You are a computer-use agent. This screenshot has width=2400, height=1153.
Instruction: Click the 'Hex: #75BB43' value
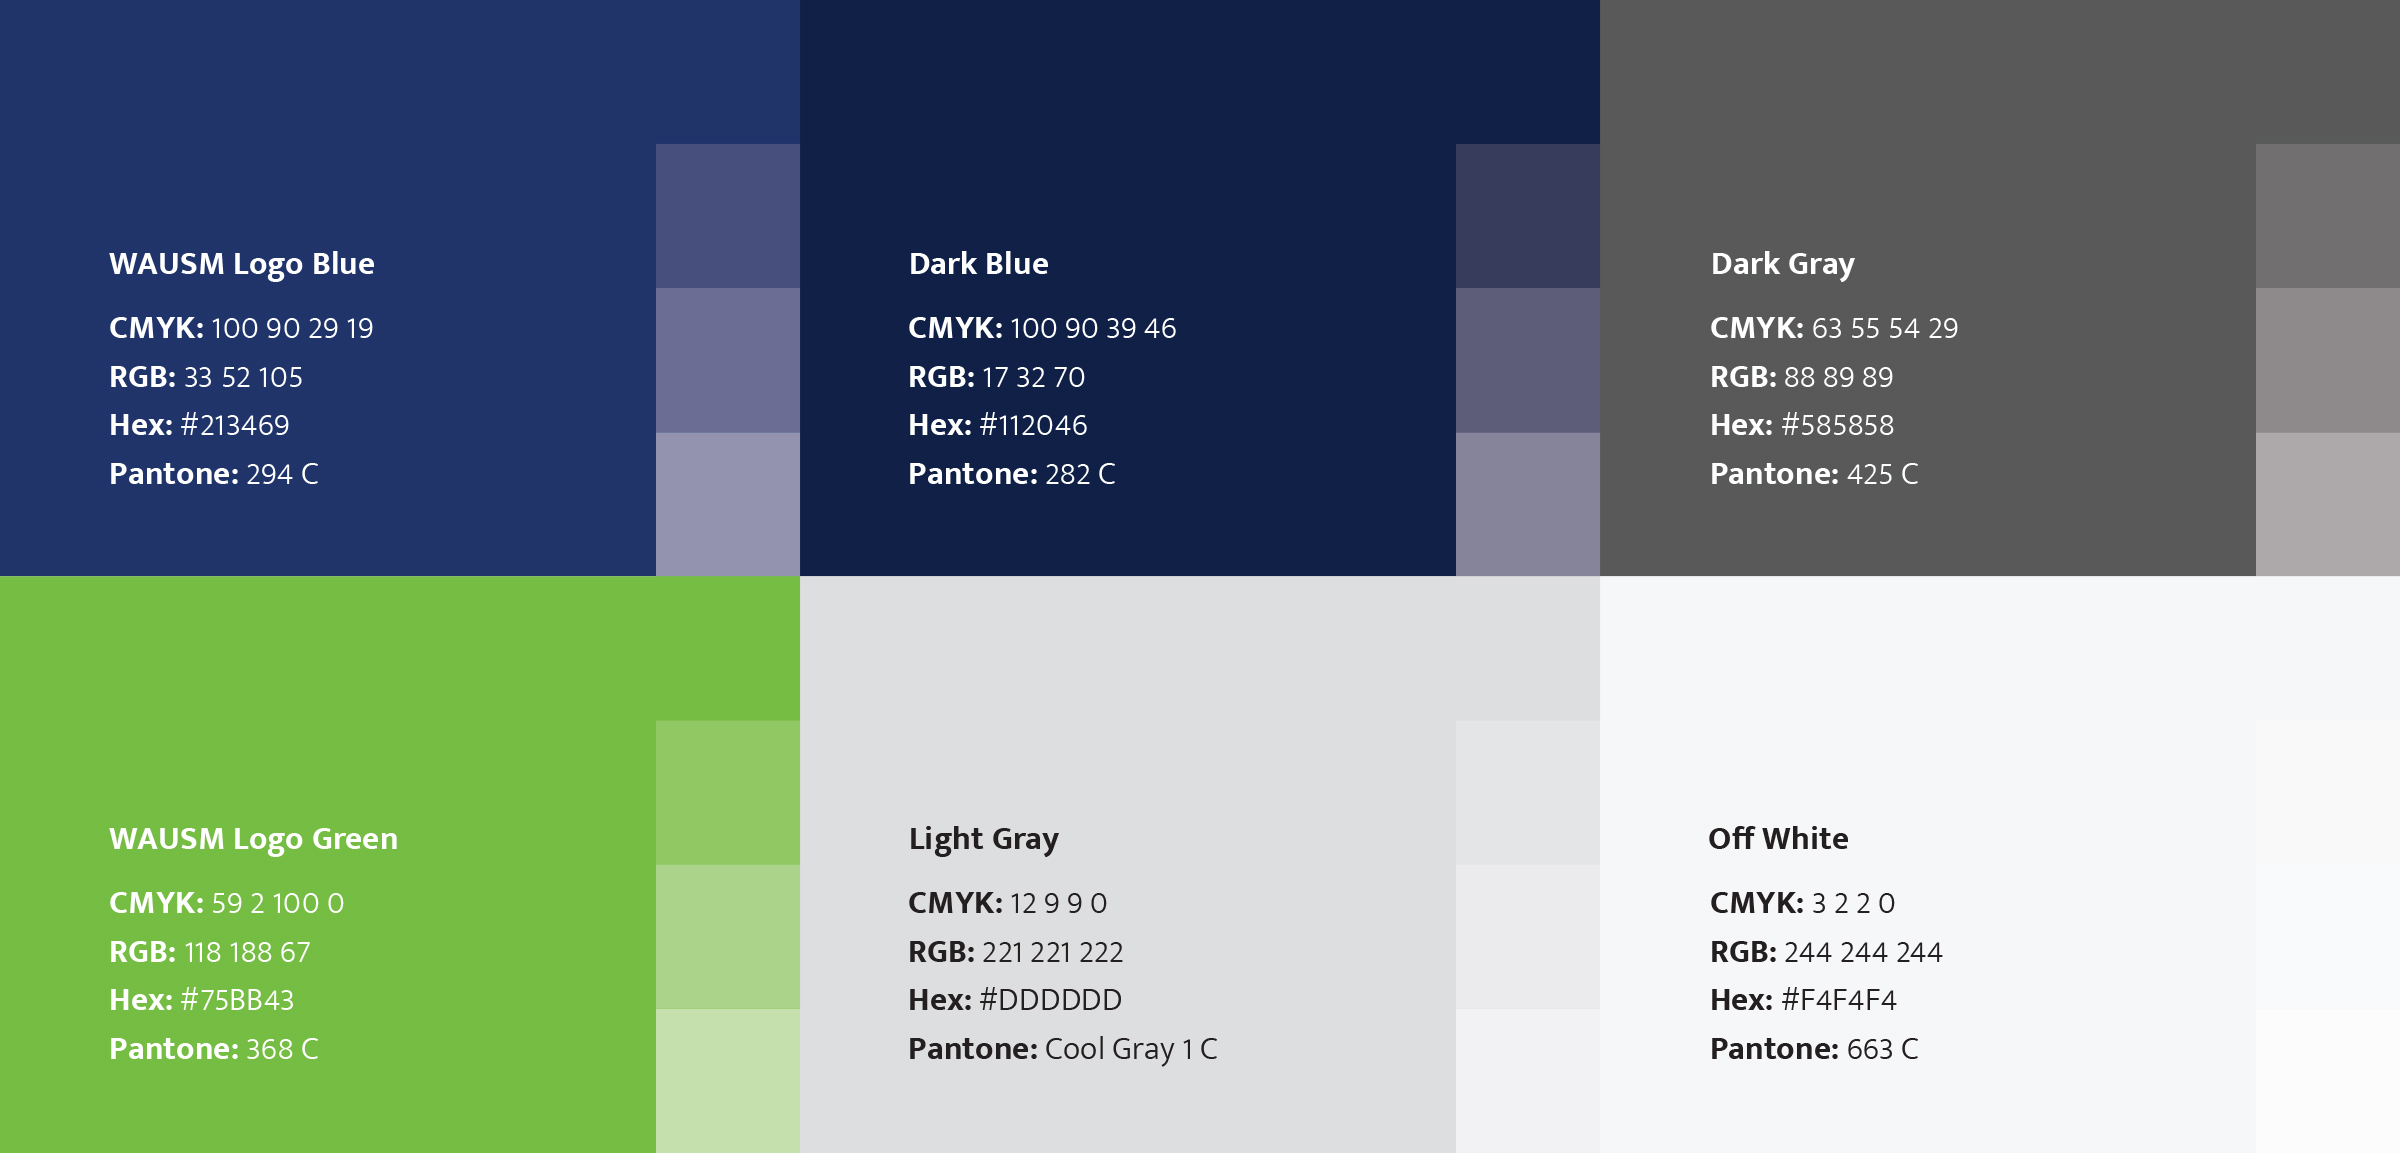point(202,1000)
